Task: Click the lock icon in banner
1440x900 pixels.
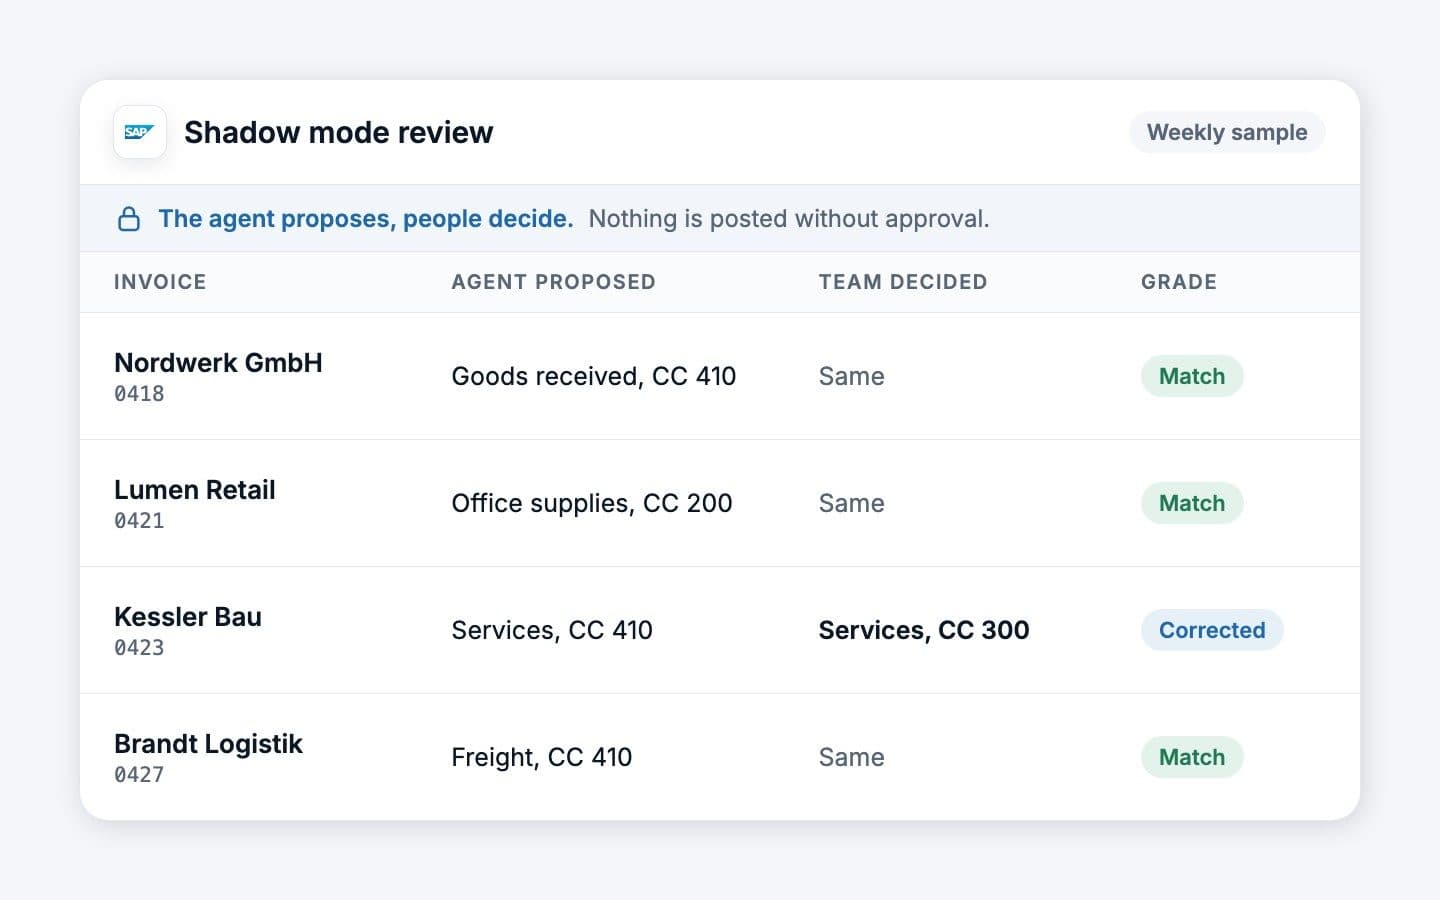Action: tap(129, 219)
